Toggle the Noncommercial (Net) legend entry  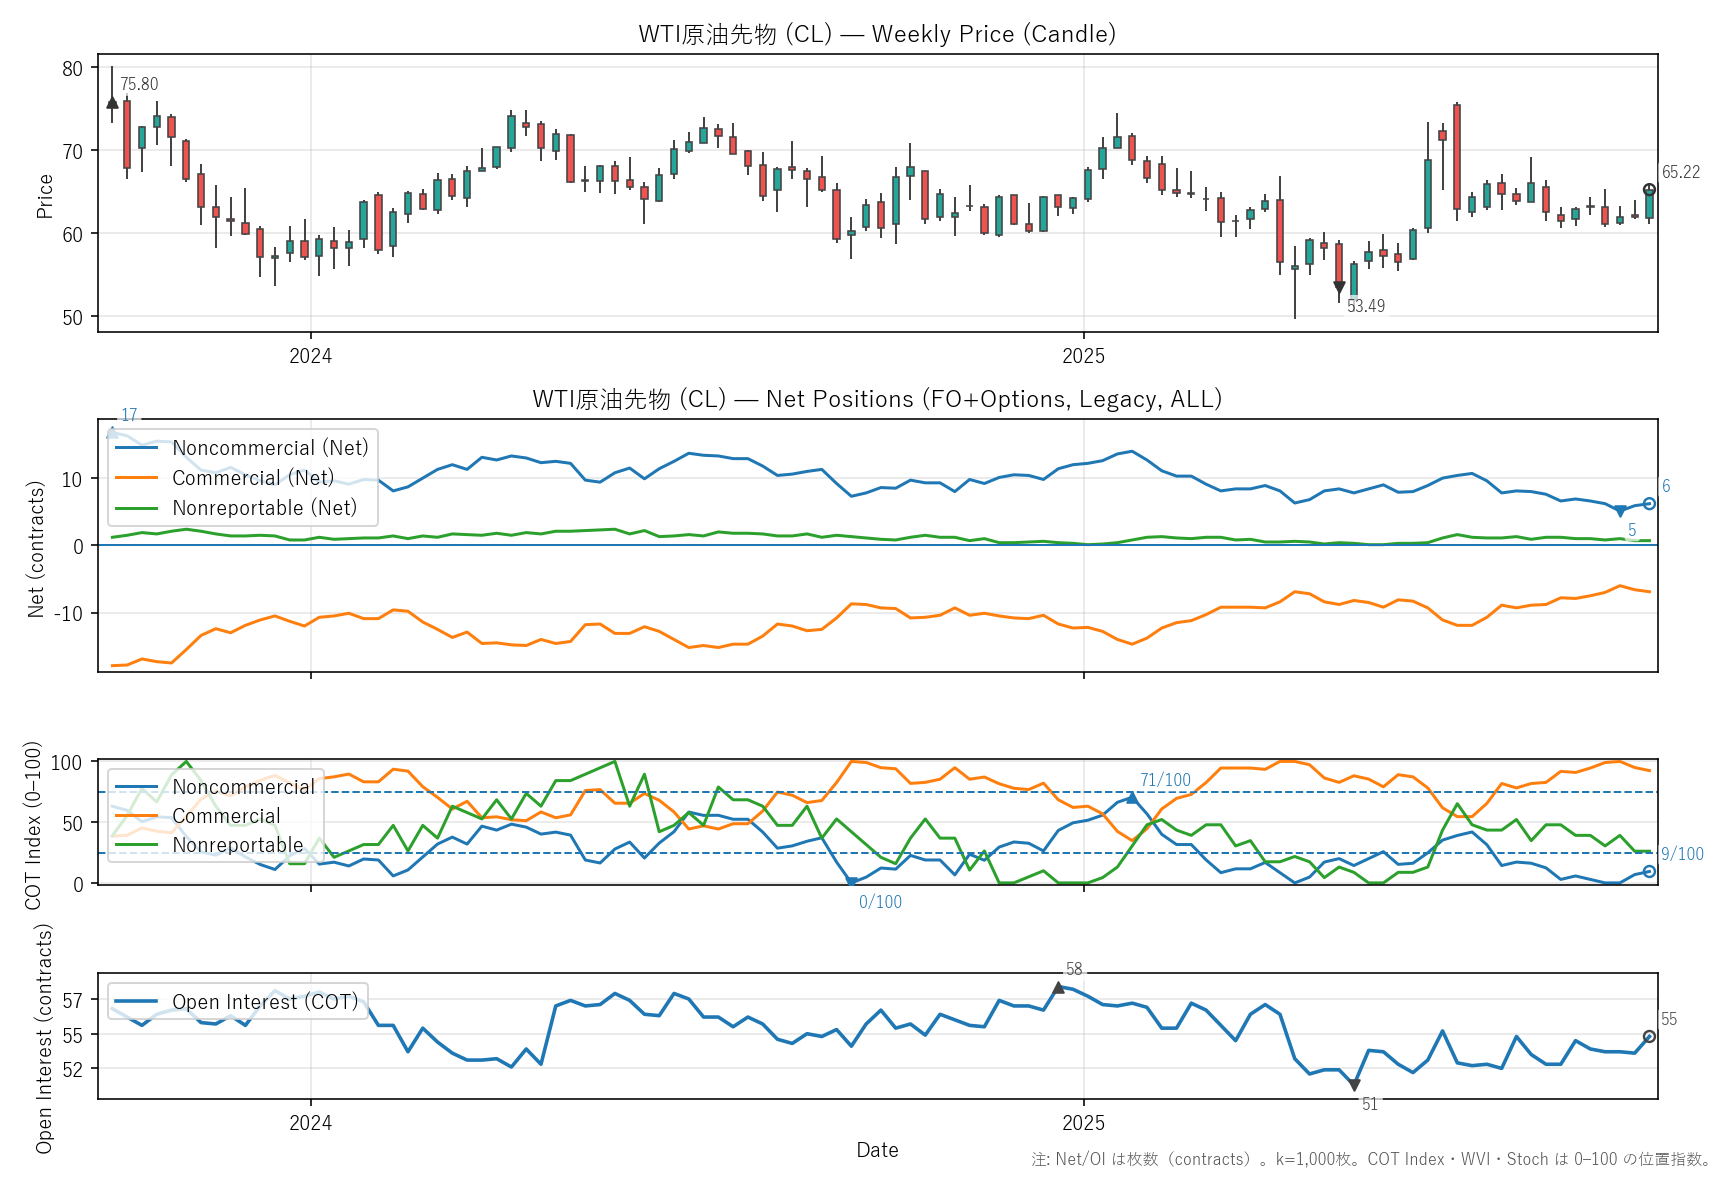270,448
